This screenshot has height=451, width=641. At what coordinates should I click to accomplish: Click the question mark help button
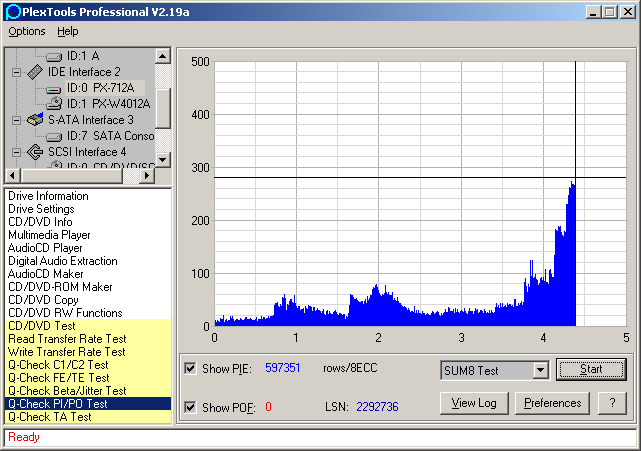612,403
